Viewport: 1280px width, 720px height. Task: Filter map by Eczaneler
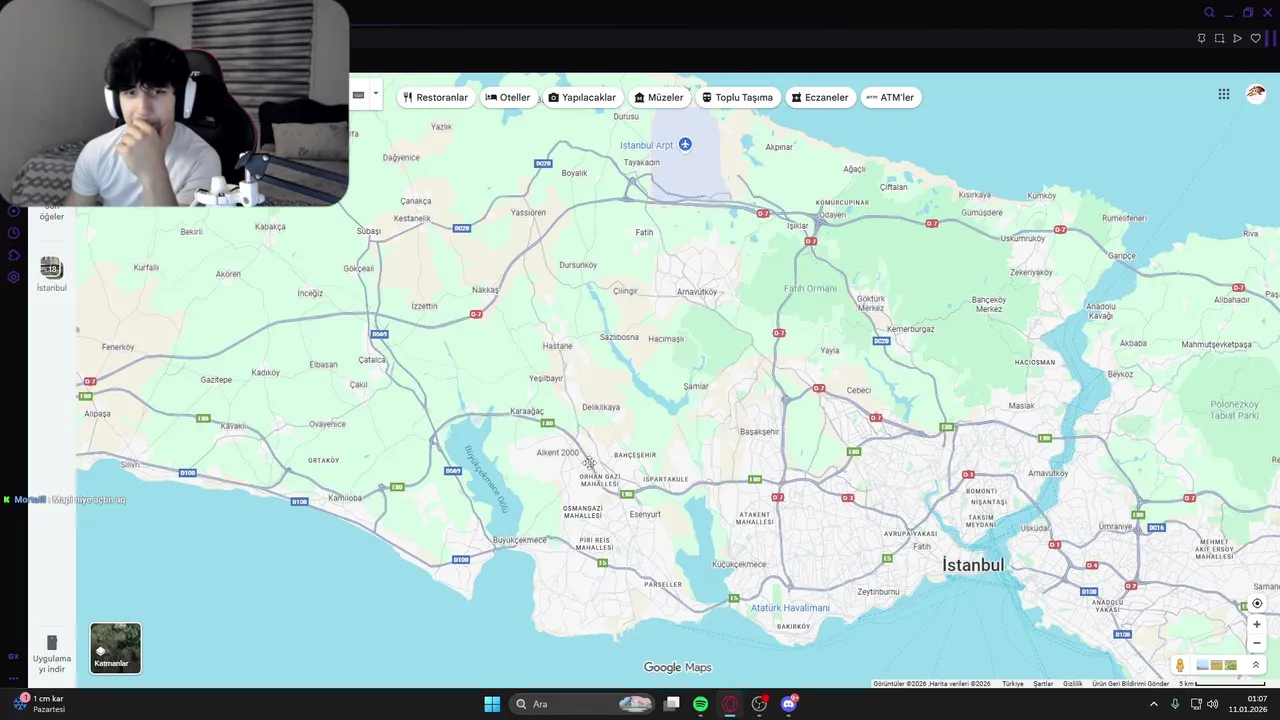(820, 97)
